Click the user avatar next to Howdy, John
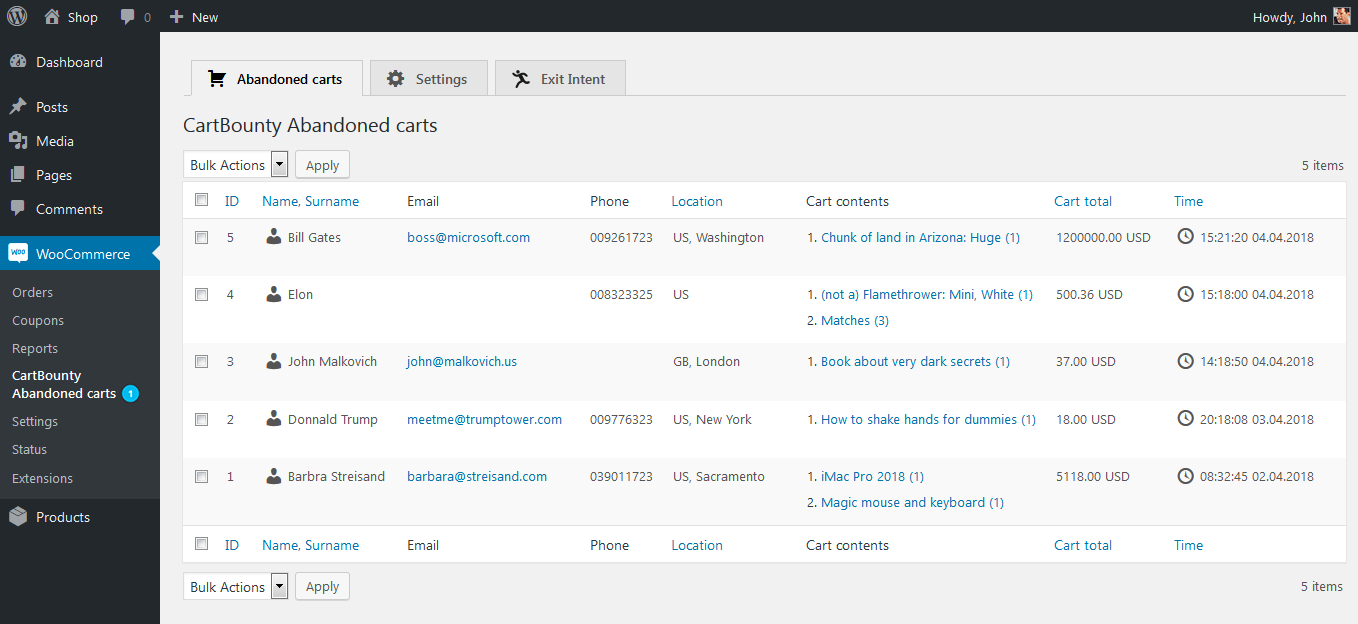This screenshot has height=624, width=1358. tap(1342, 16)
